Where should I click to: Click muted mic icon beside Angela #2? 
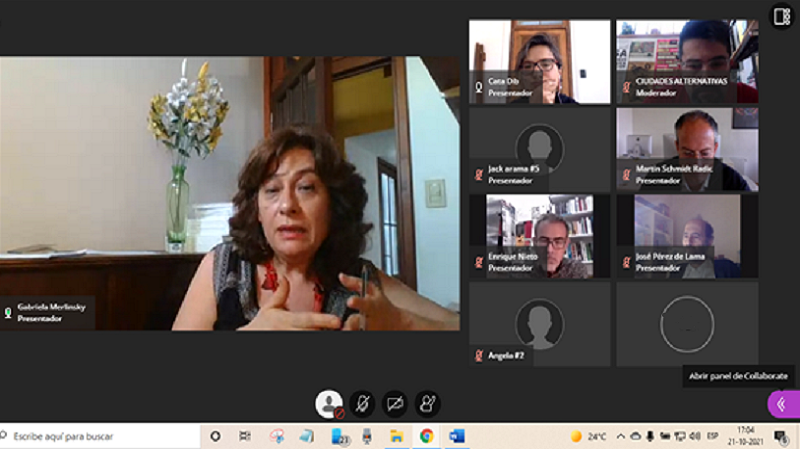479,356
